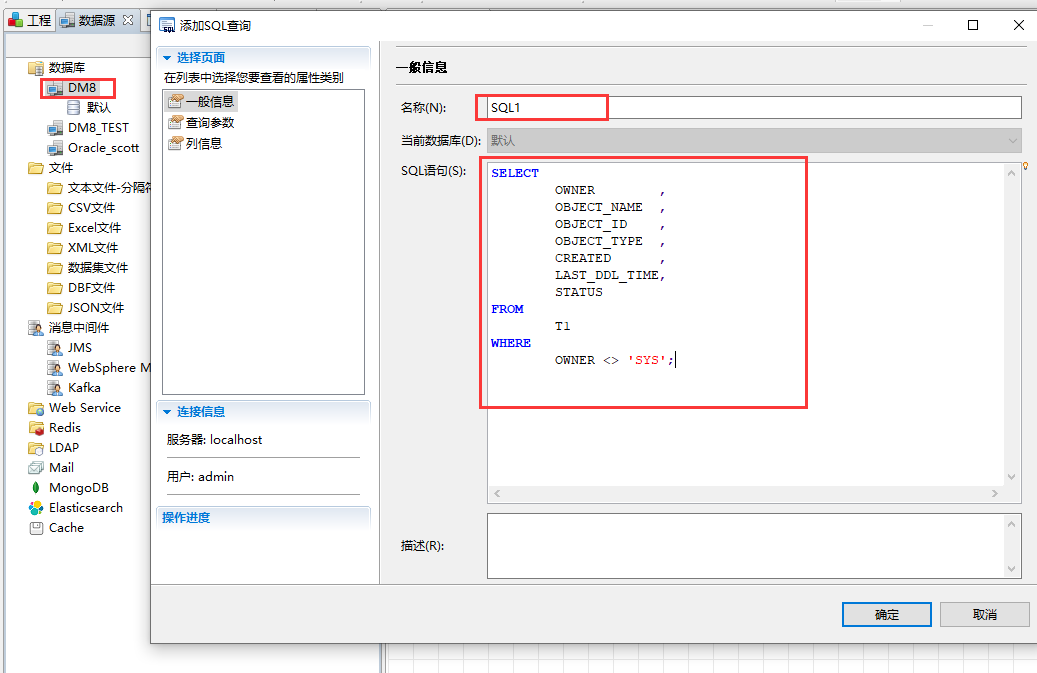The width and height of the screenshot is (1037, 673).
Task: Click the SQL dialog title icon
Action: (167, 25)
